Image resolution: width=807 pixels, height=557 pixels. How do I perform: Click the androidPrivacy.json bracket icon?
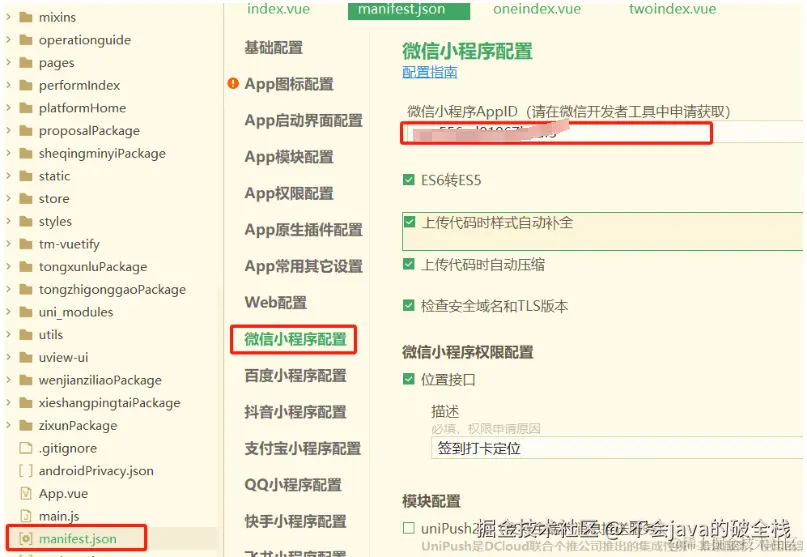26,471
